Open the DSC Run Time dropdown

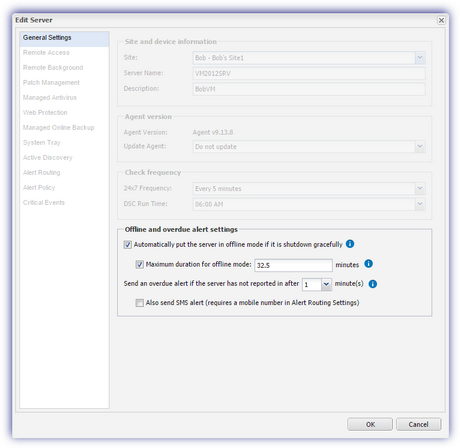pos(420,204)
